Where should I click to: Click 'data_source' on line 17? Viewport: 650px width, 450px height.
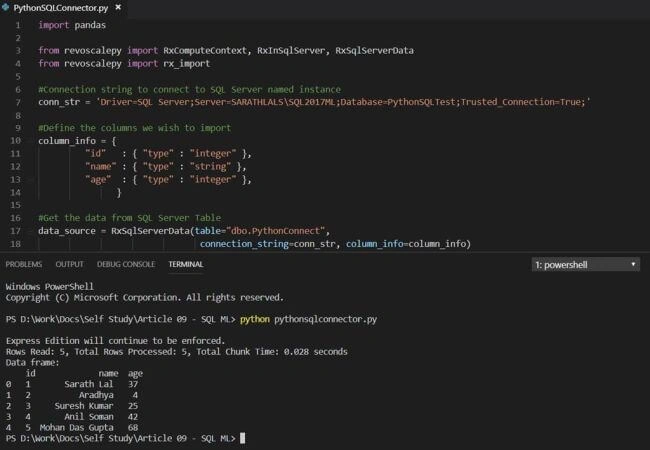pos(67,231)
